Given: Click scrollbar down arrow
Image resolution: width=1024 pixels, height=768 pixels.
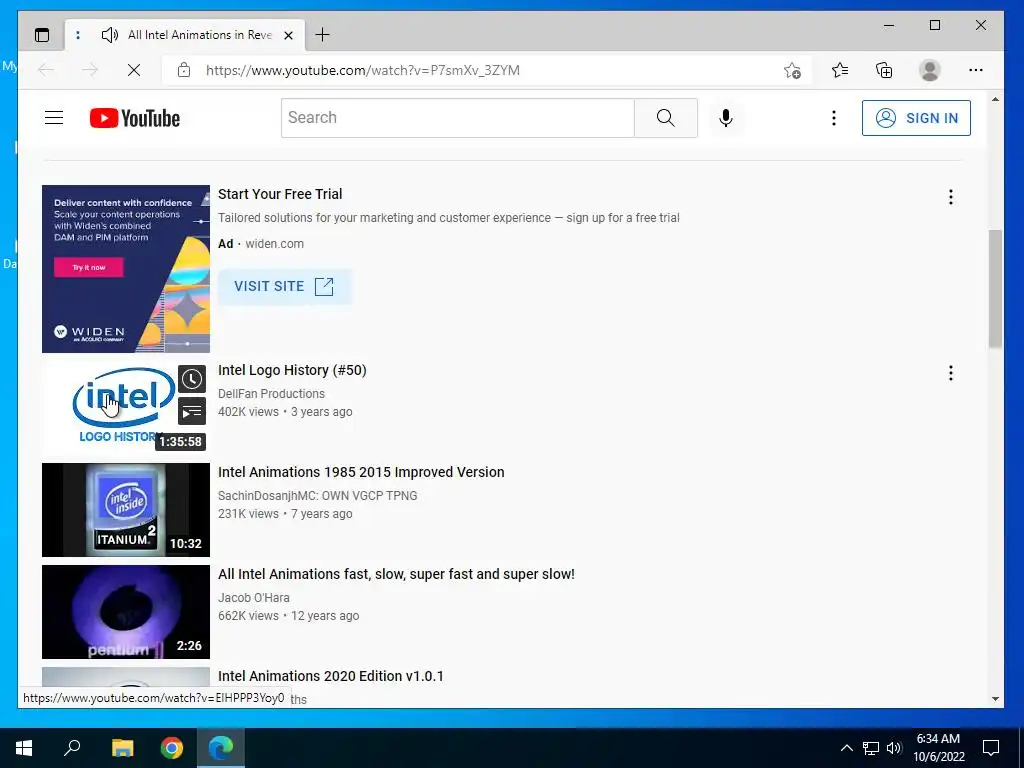Looking at the screenshot, I should (995, 699).
